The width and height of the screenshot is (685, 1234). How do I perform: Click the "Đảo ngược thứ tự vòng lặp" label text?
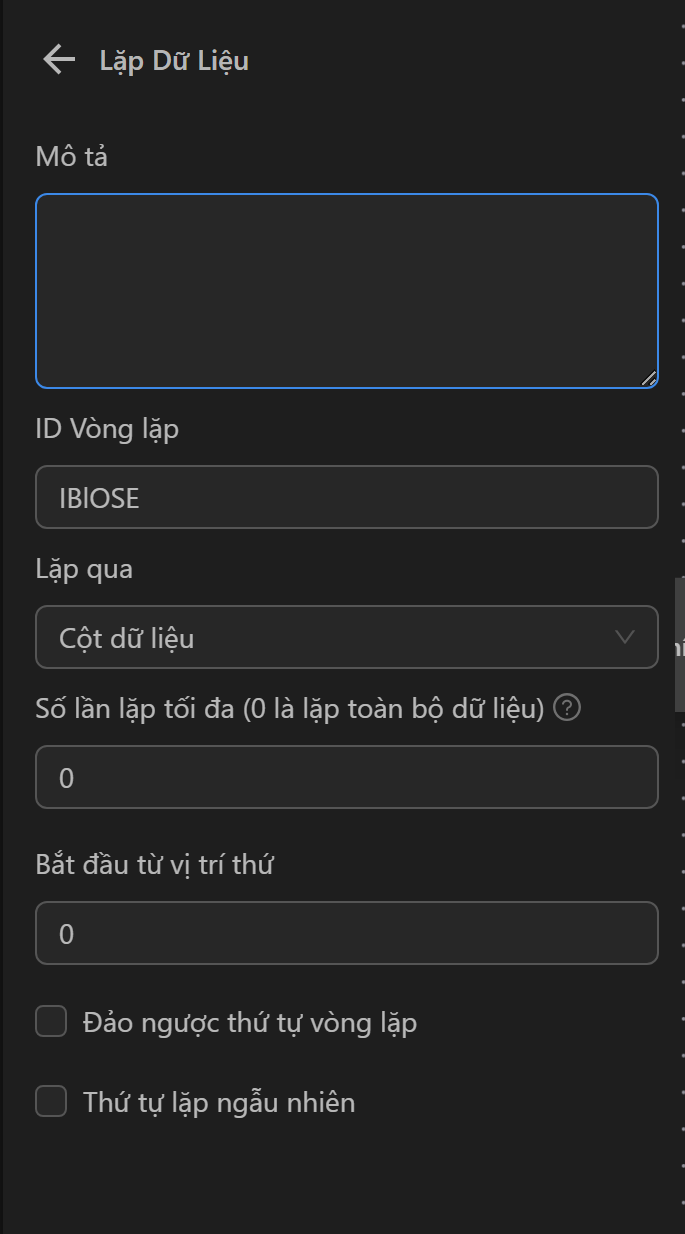point(250,1023)
